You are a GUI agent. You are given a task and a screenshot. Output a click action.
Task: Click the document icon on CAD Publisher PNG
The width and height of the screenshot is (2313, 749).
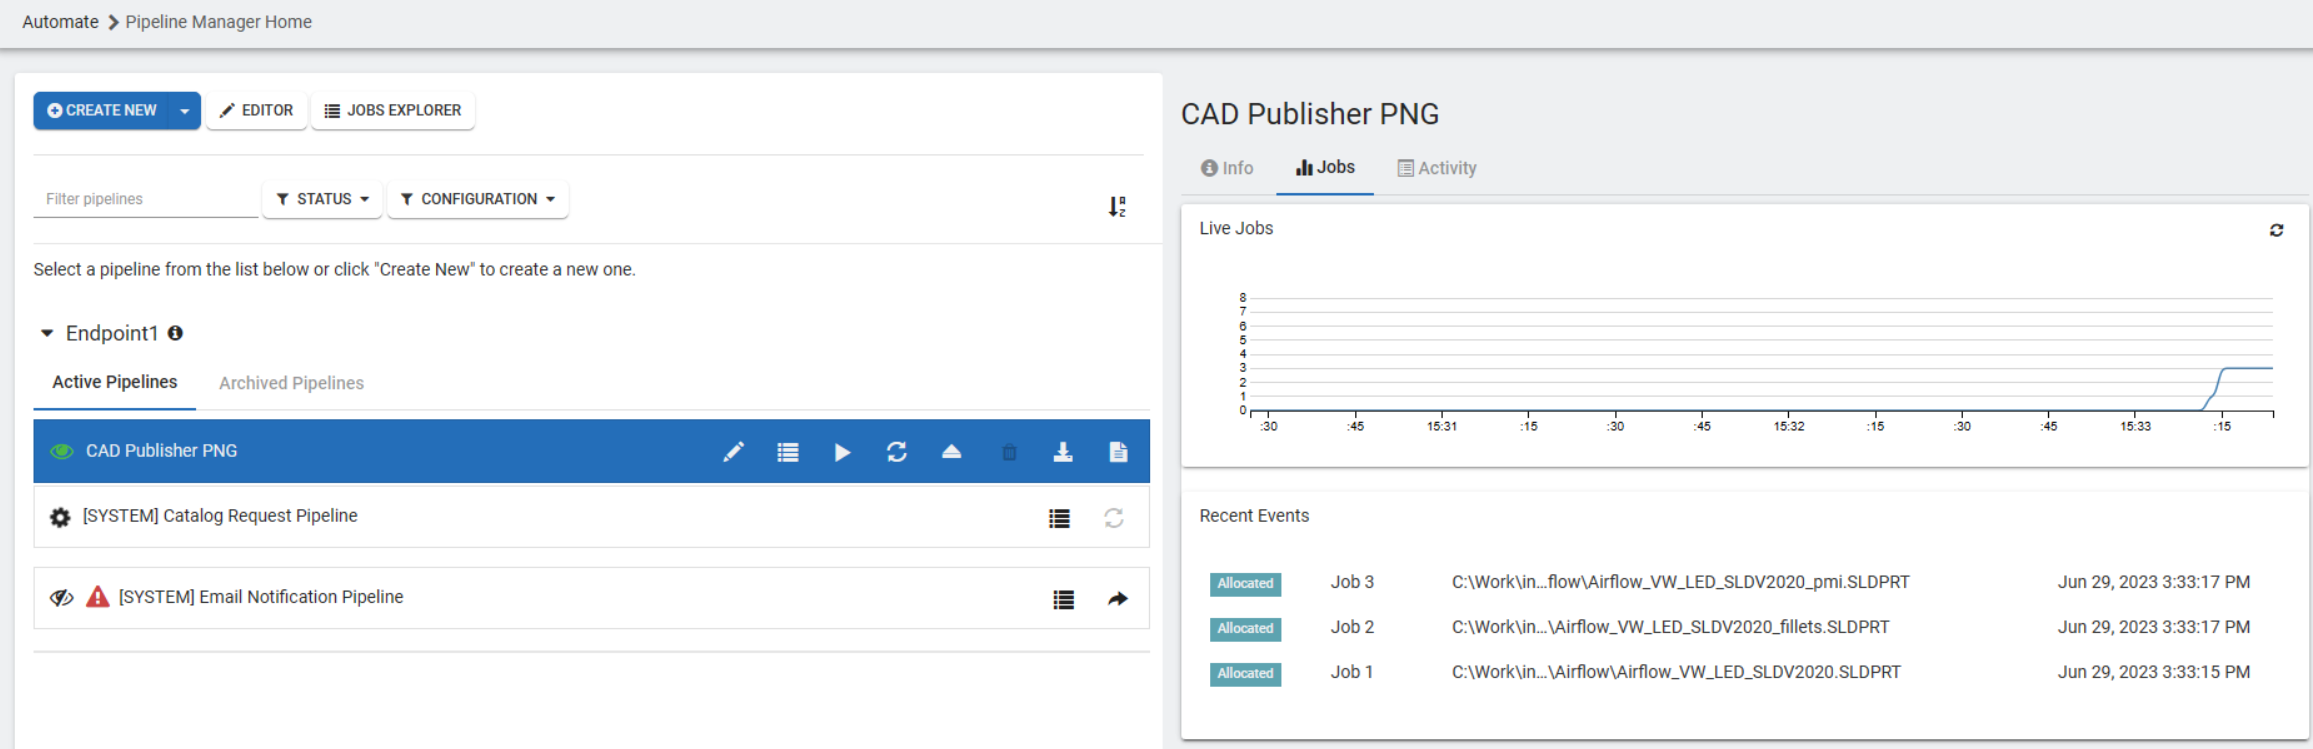click(x=1118, y=452)
